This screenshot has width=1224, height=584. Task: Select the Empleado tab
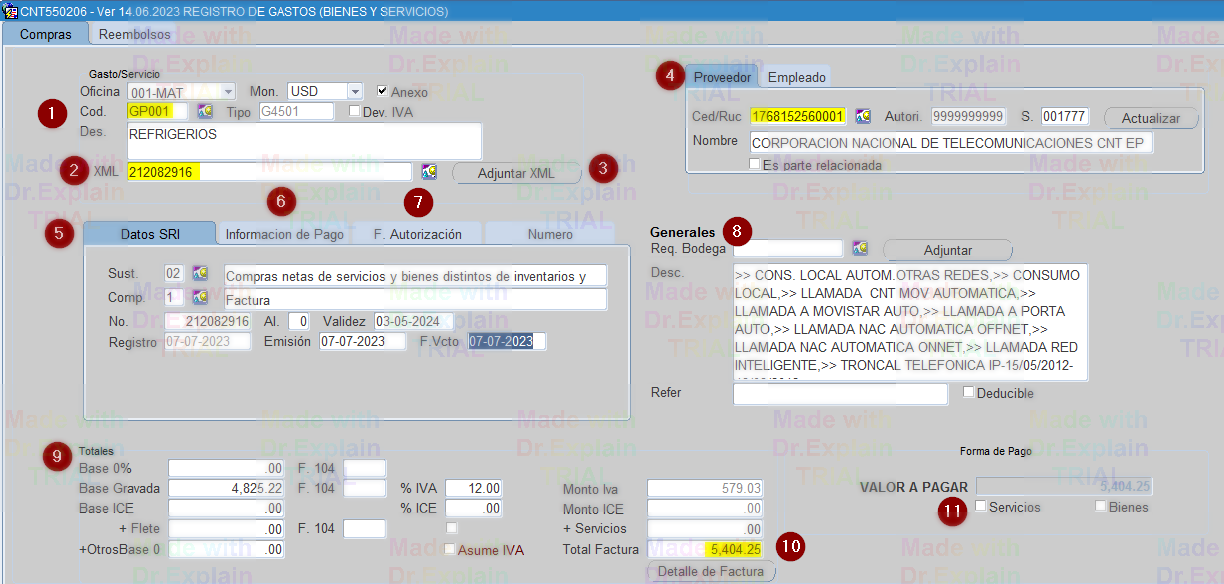797,77
